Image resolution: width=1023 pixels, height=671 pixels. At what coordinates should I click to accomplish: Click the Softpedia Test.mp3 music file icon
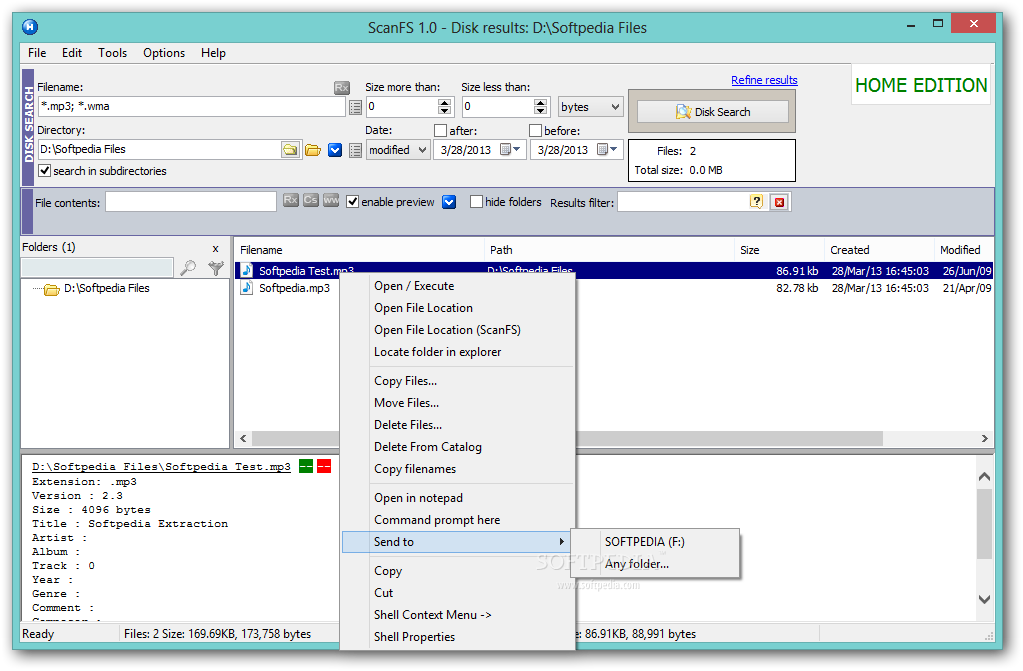247,270
